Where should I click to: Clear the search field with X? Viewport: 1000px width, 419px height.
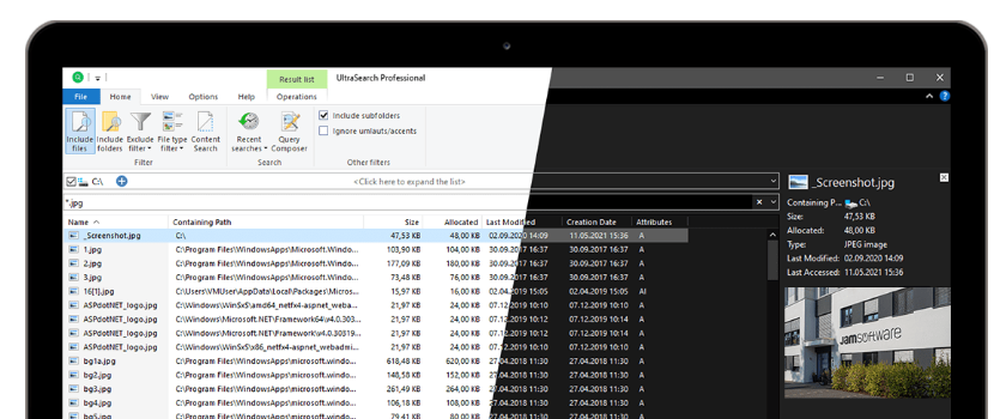tap(759, 202)
